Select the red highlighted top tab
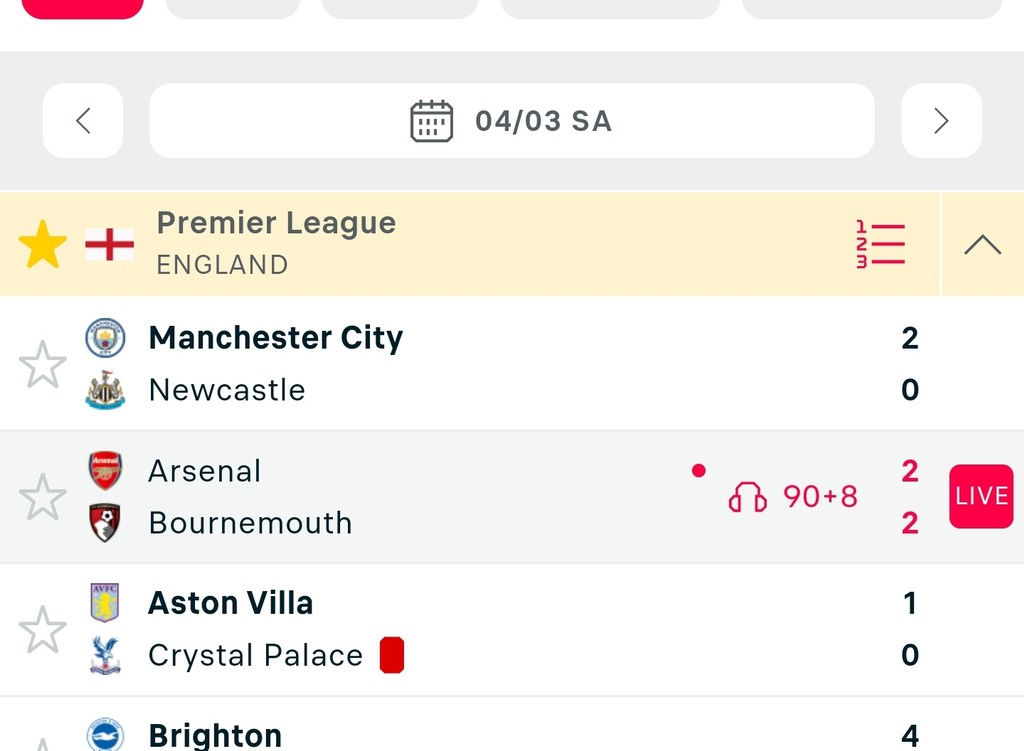This screenshot has width=1024, height=751. point(83,8)
